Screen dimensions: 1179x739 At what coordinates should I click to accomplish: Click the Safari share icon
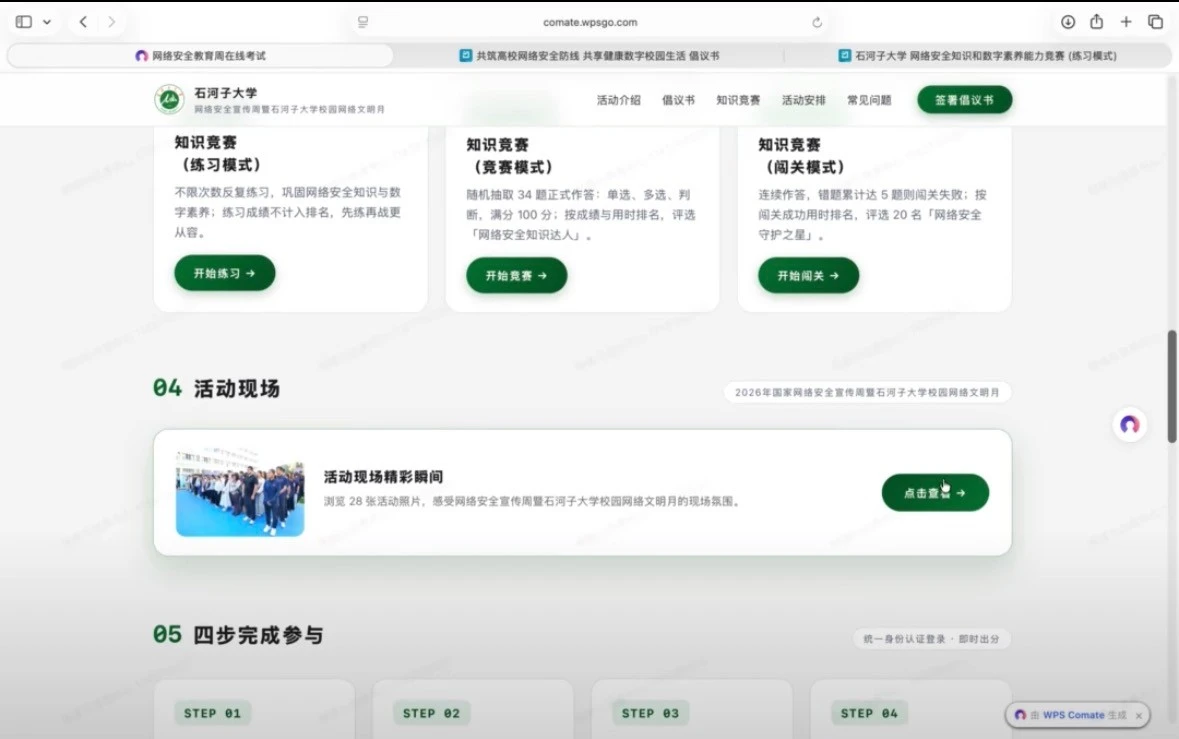coord(1096,21)
